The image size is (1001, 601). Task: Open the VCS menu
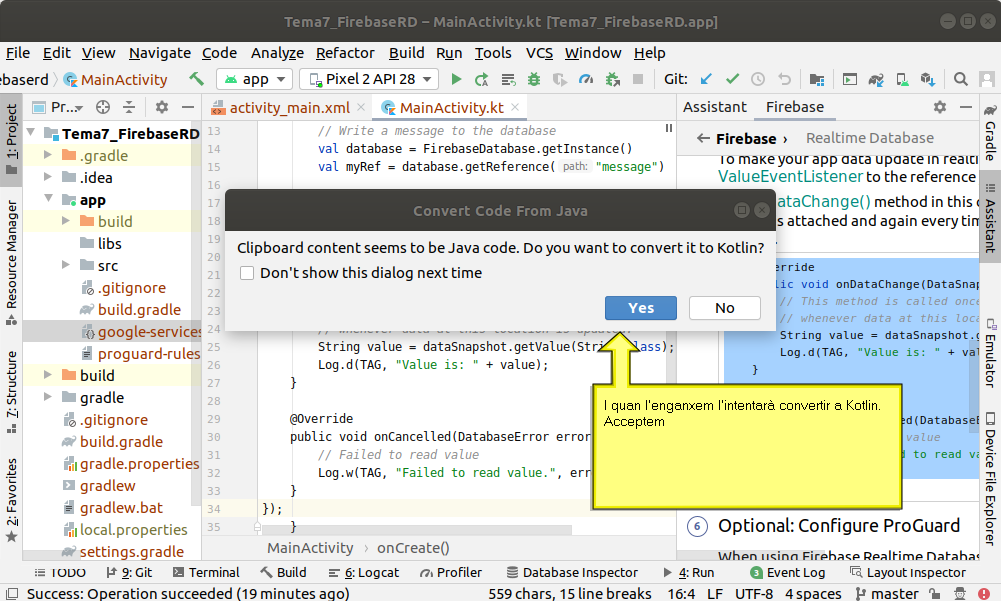(539, 53)
